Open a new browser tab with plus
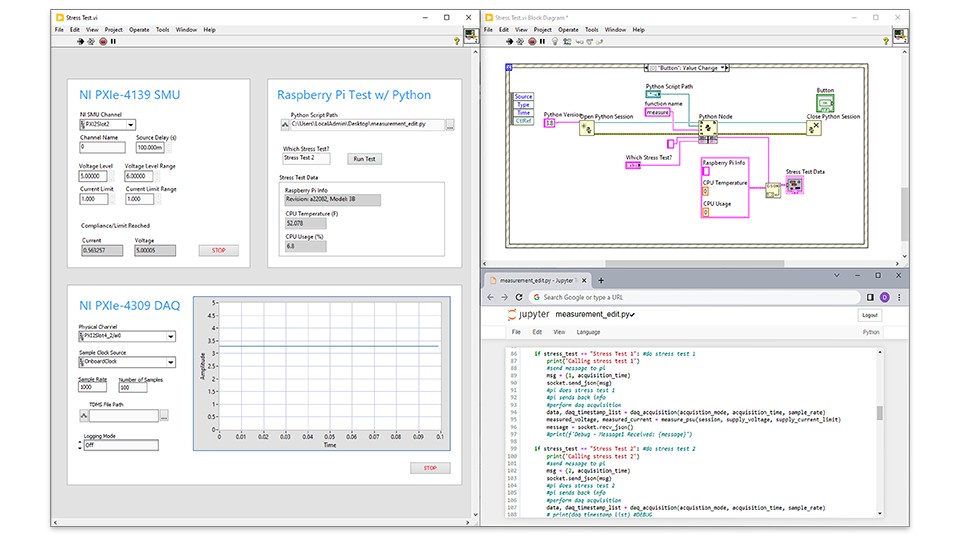This screenshot has width=960, height=540. click(x=601, y=280)
